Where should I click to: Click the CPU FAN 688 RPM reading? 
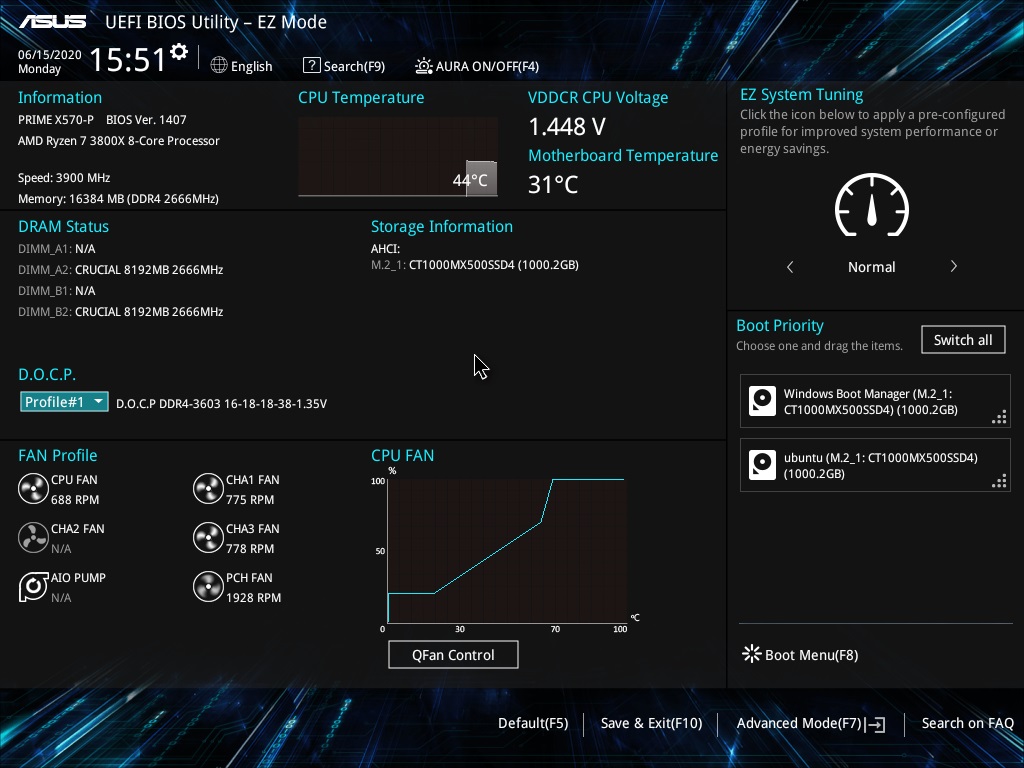75,500
